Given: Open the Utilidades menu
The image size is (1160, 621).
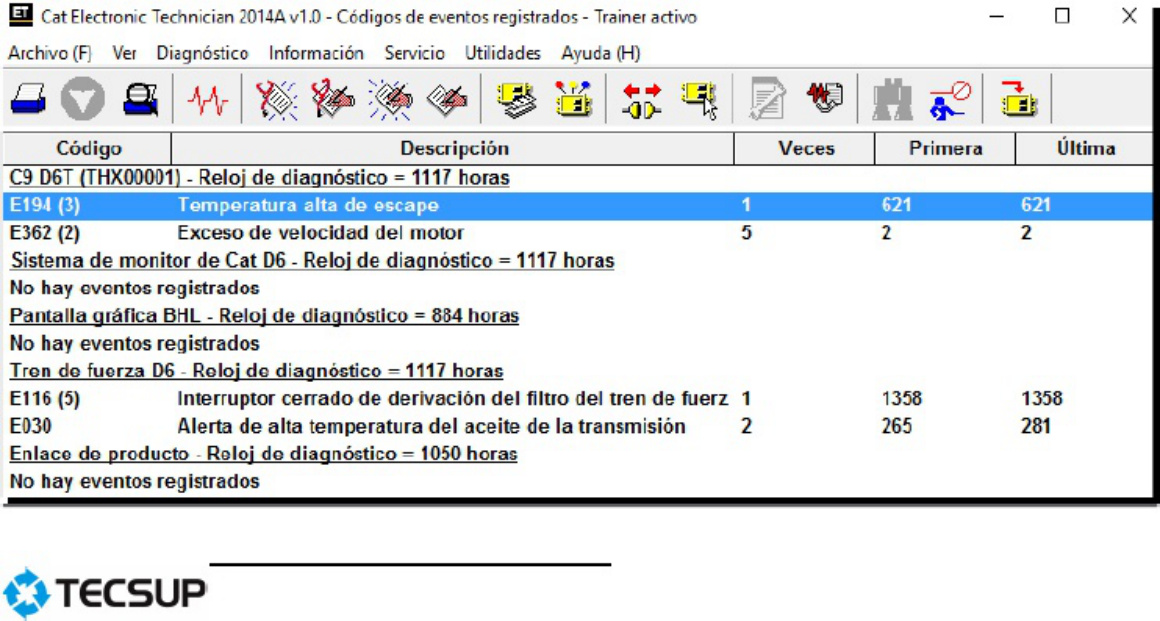Looking at the screenshot, I should tap(502, 53).
